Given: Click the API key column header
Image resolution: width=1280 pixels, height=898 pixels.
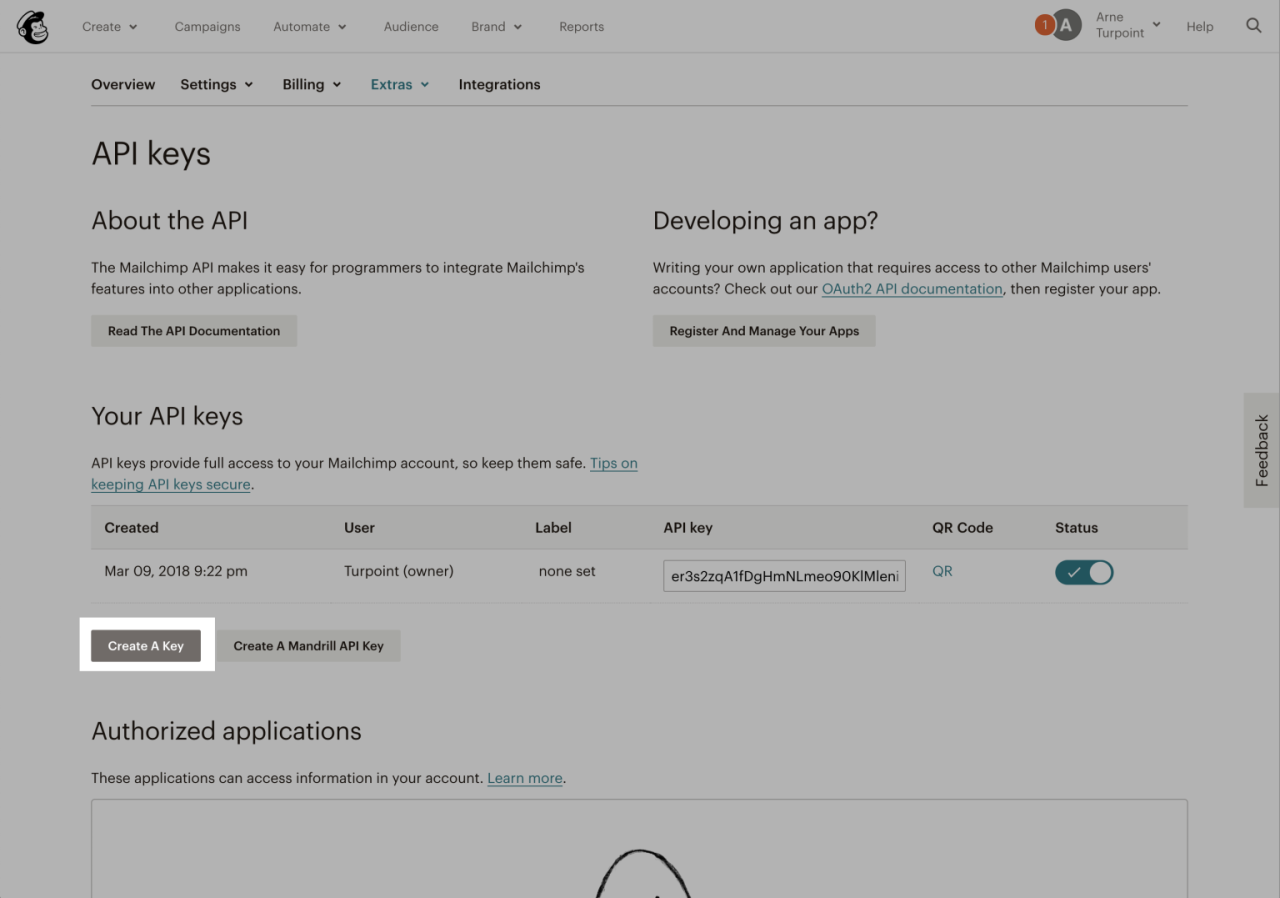Looking at the screenshot, I should tap(688, 528).
